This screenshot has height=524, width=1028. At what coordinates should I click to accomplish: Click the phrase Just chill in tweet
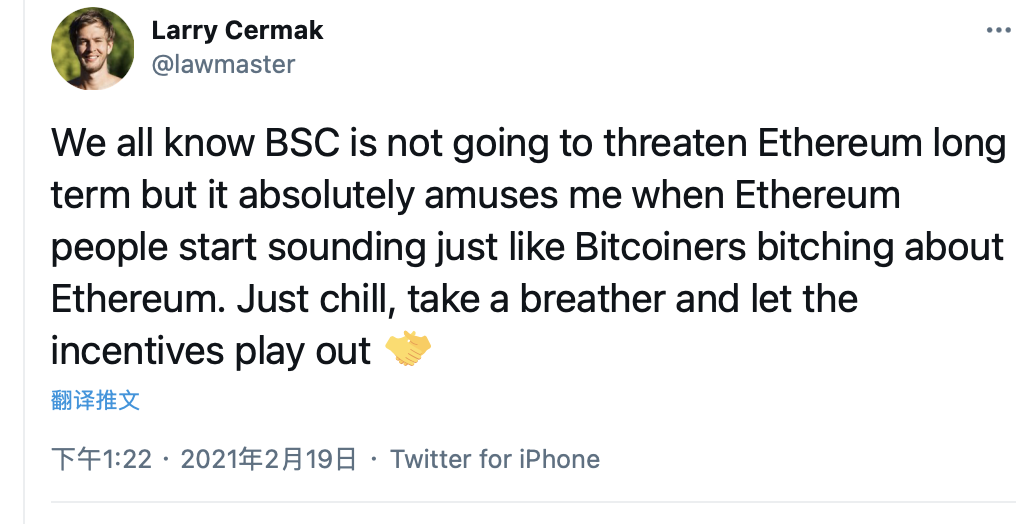[315, 299]
